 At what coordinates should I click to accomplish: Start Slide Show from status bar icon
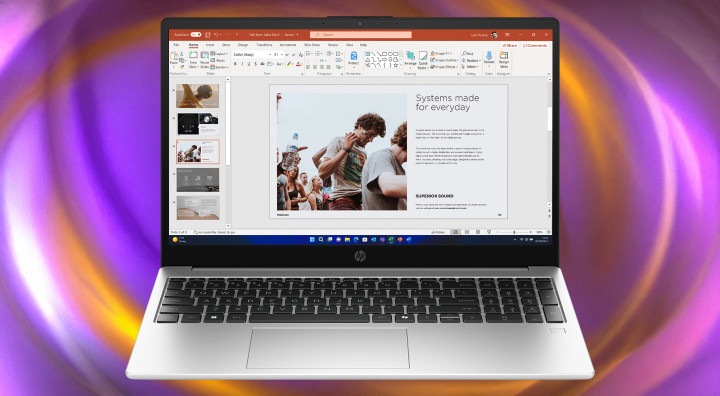489,232
